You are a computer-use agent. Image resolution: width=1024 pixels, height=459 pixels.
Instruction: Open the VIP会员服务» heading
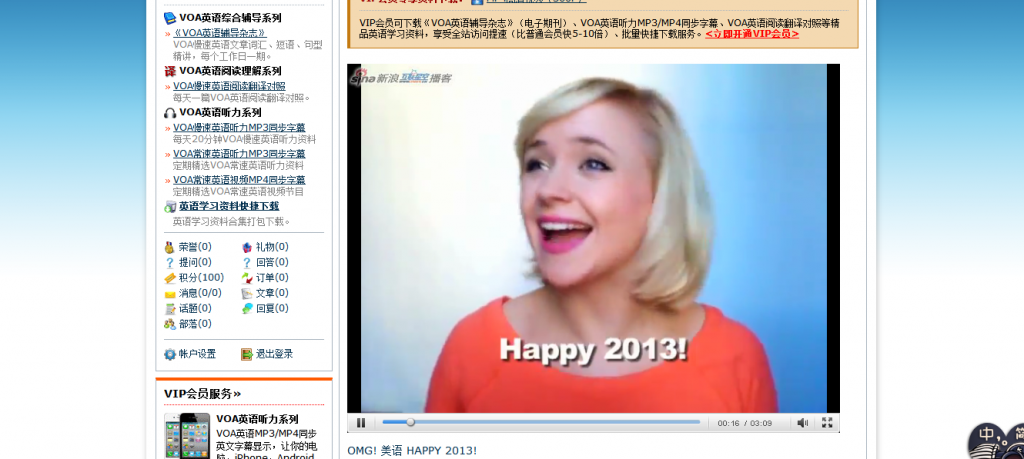[202, 394]
